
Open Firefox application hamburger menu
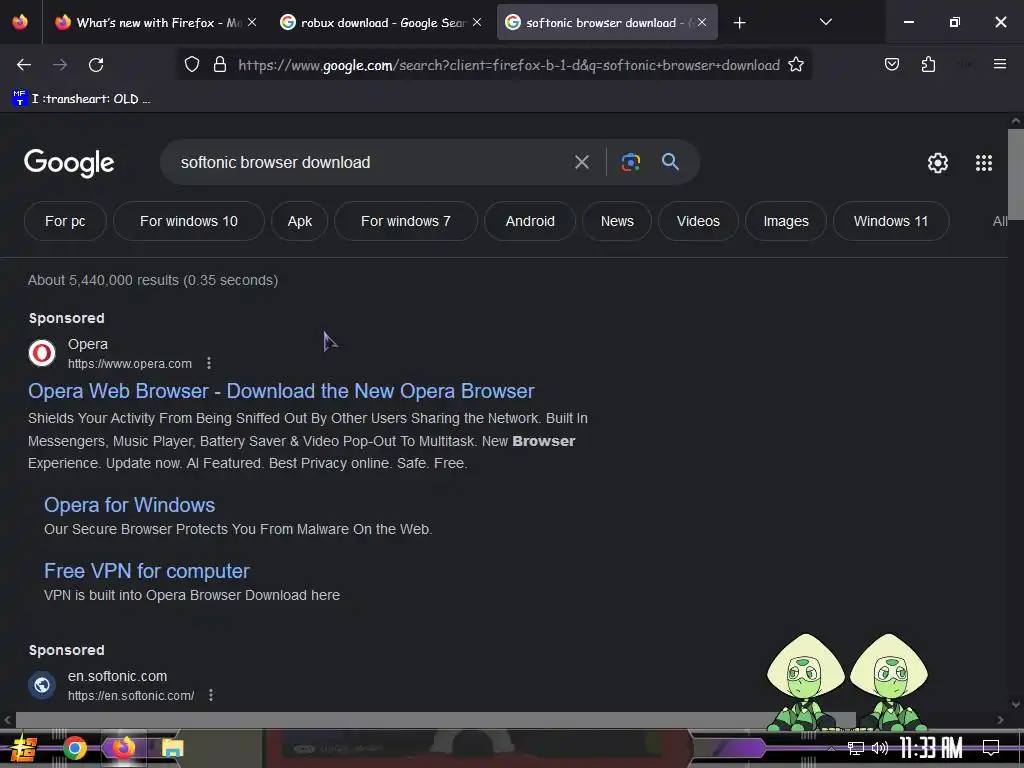pos(999,64)
